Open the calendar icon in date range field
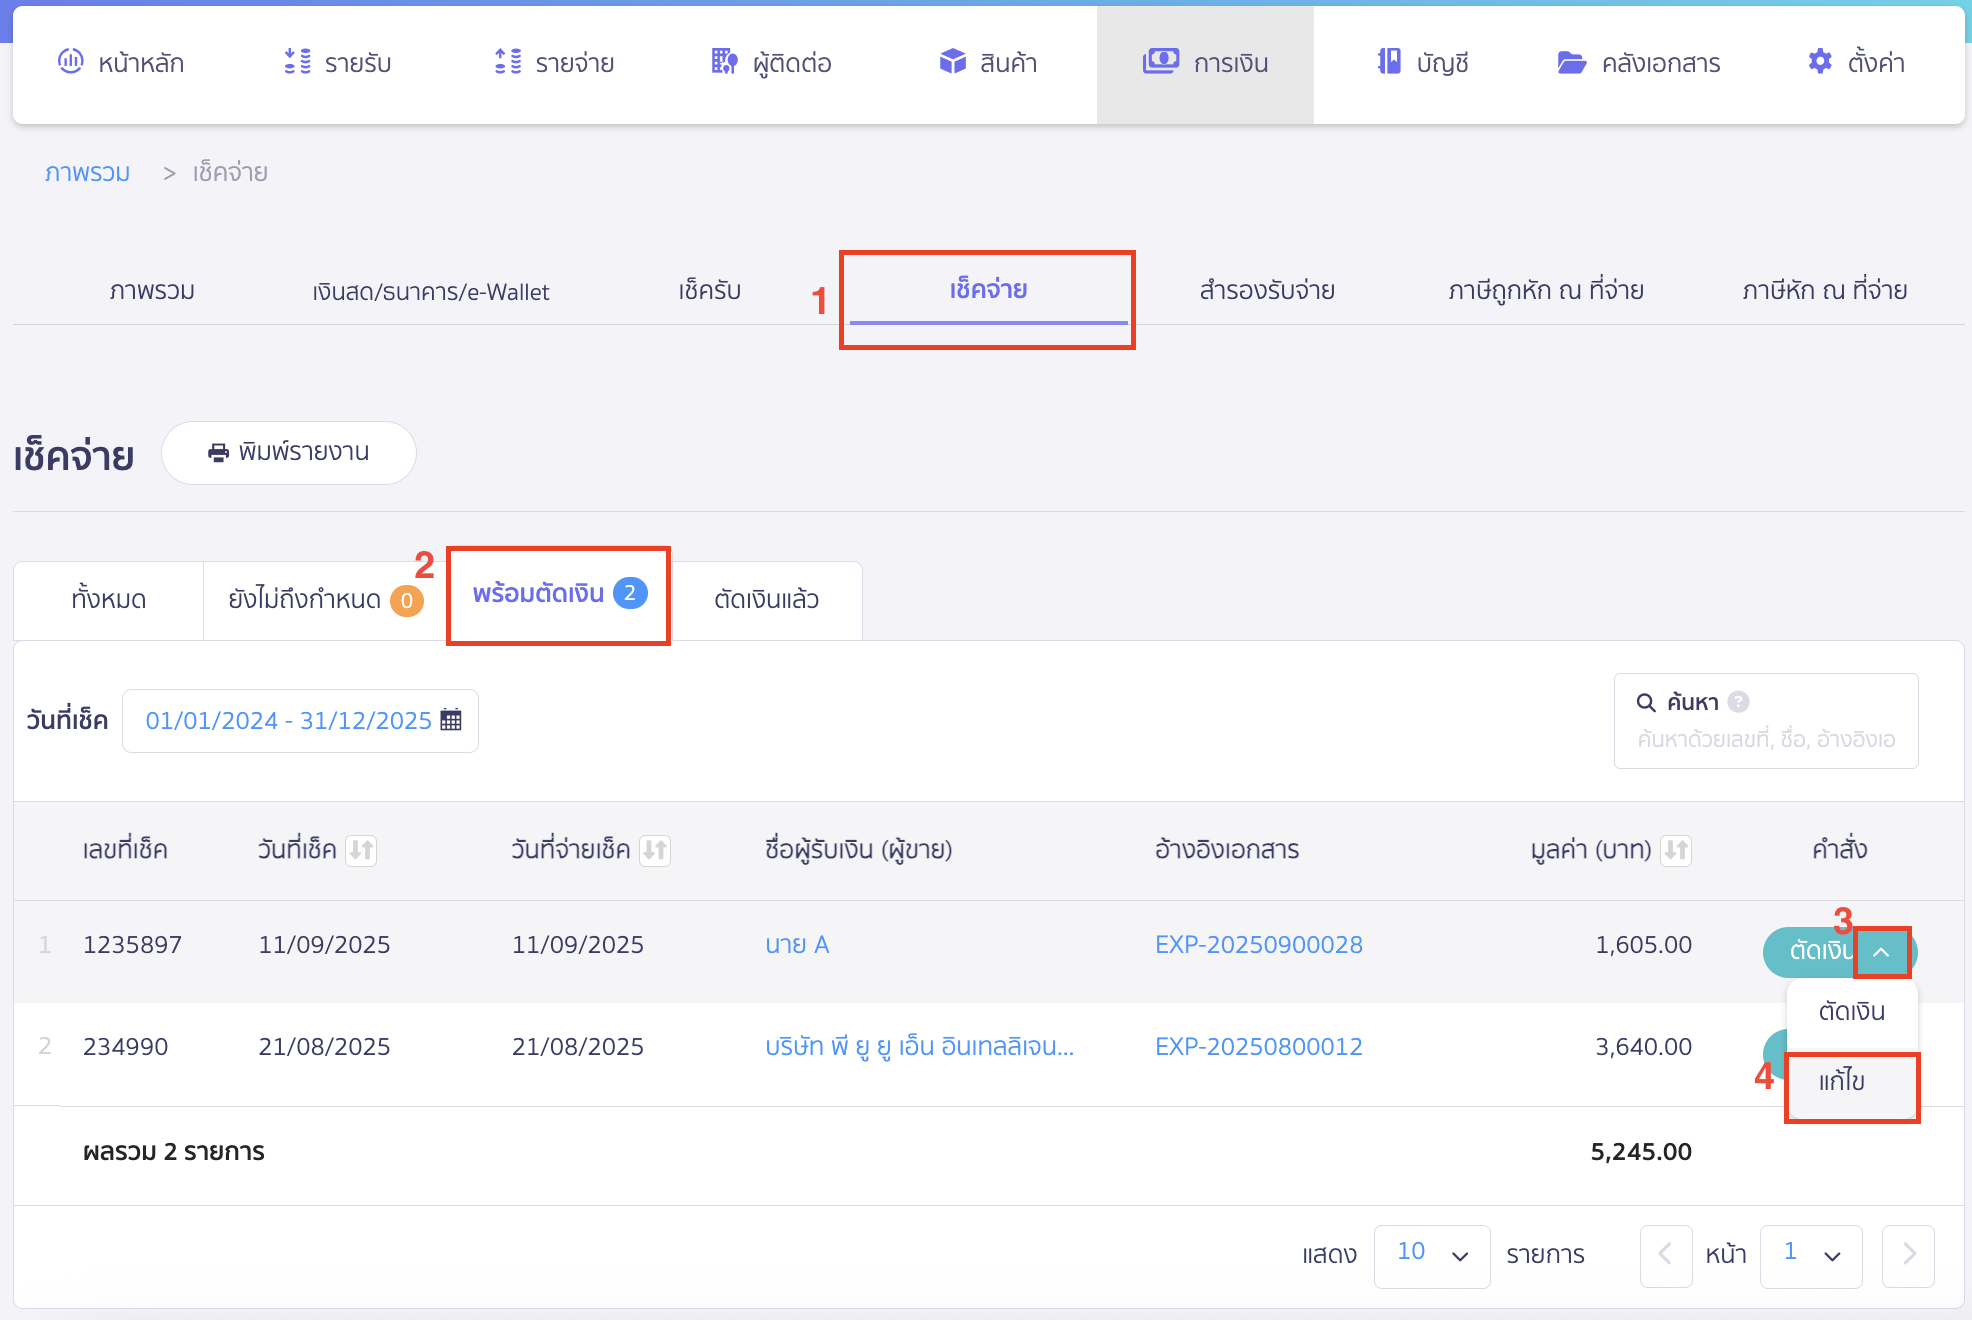 (451, 720)
